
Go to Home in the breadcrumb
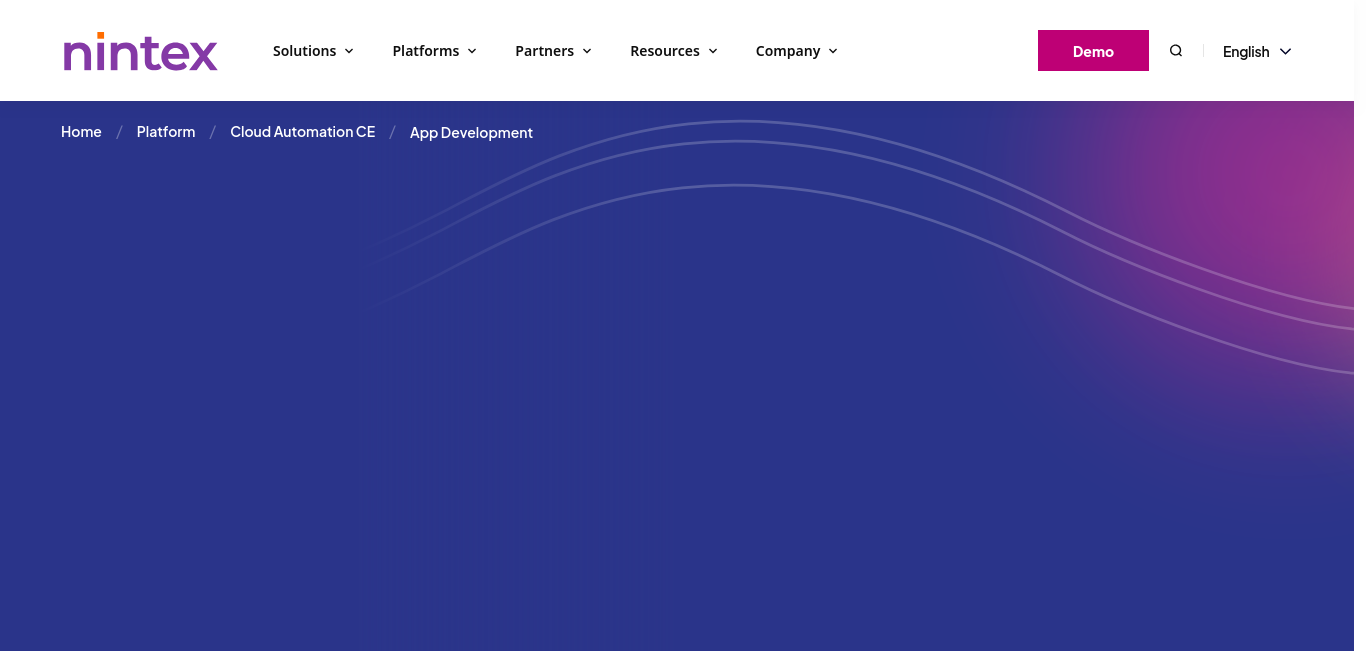pos(81,132)
